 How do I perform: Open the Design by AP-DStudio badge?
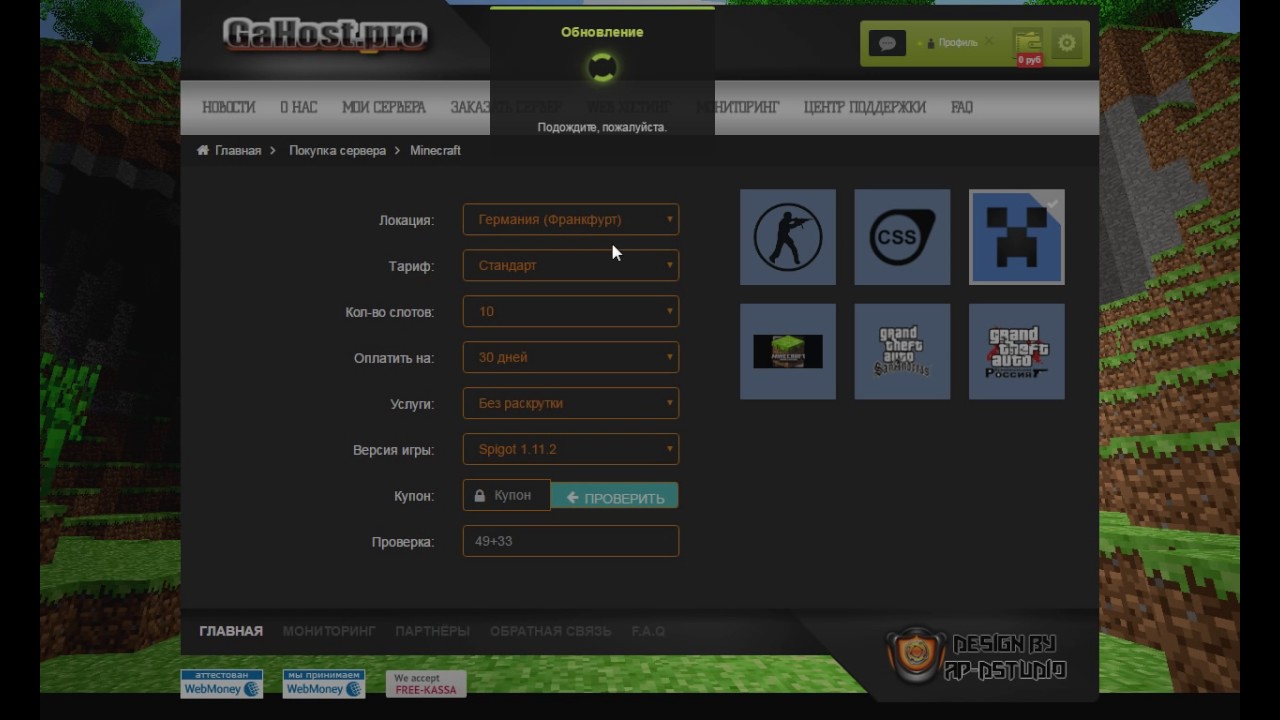coord(977,657)
